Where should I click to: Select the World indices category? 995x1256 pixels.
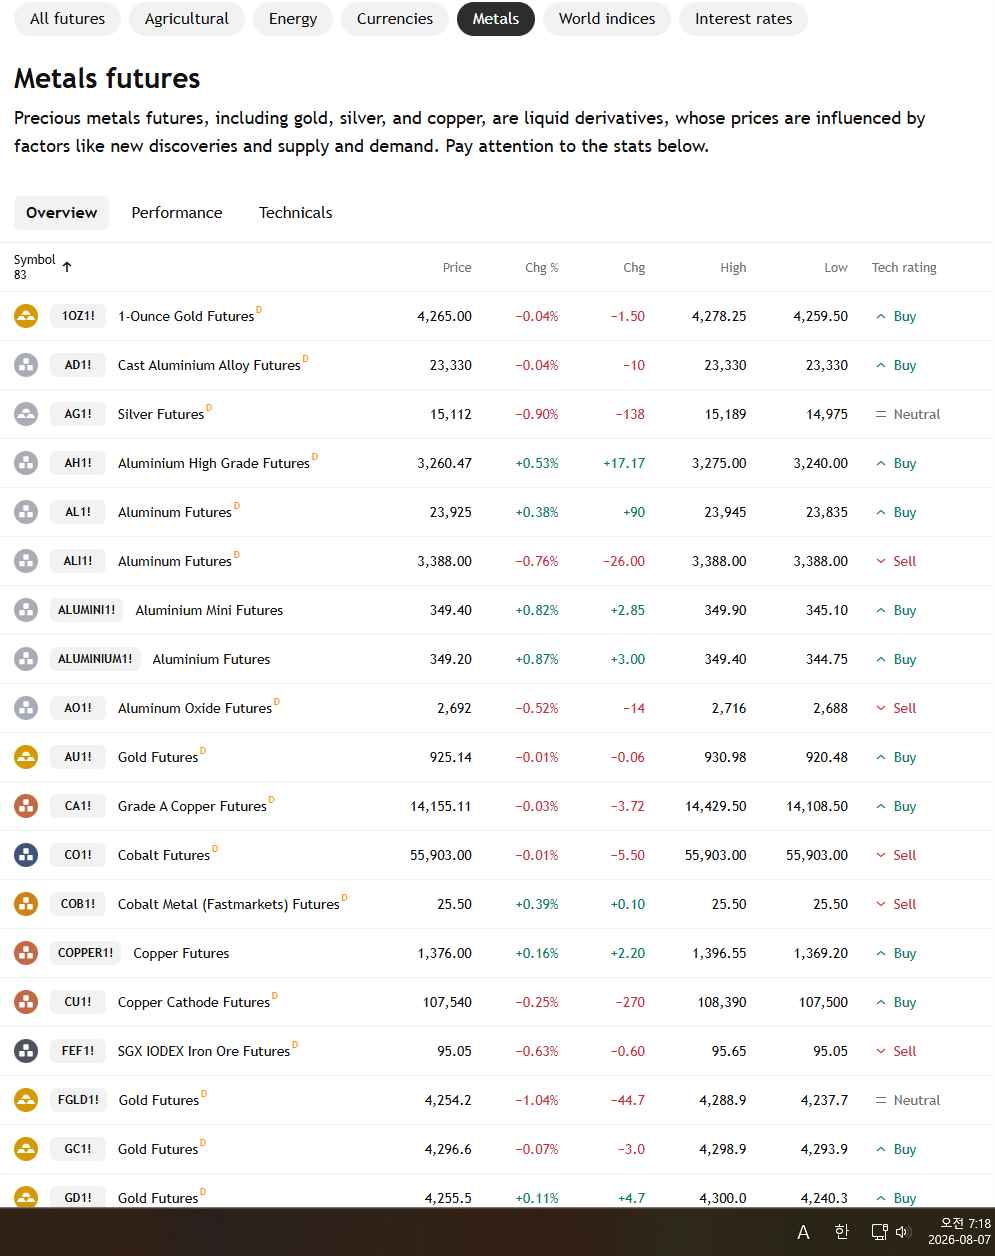(x=607, y=19)
